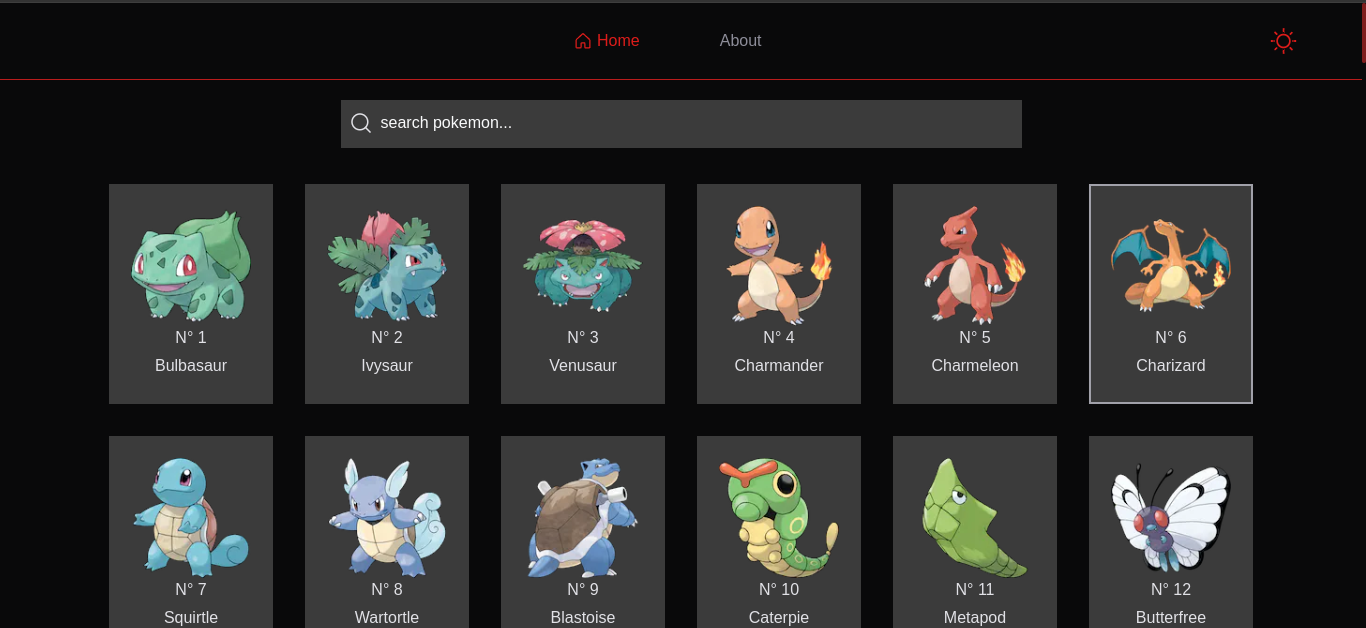The height and width of the screenshot is (628, 1366).
Task: Open the About page link
Action: point(740,41)
